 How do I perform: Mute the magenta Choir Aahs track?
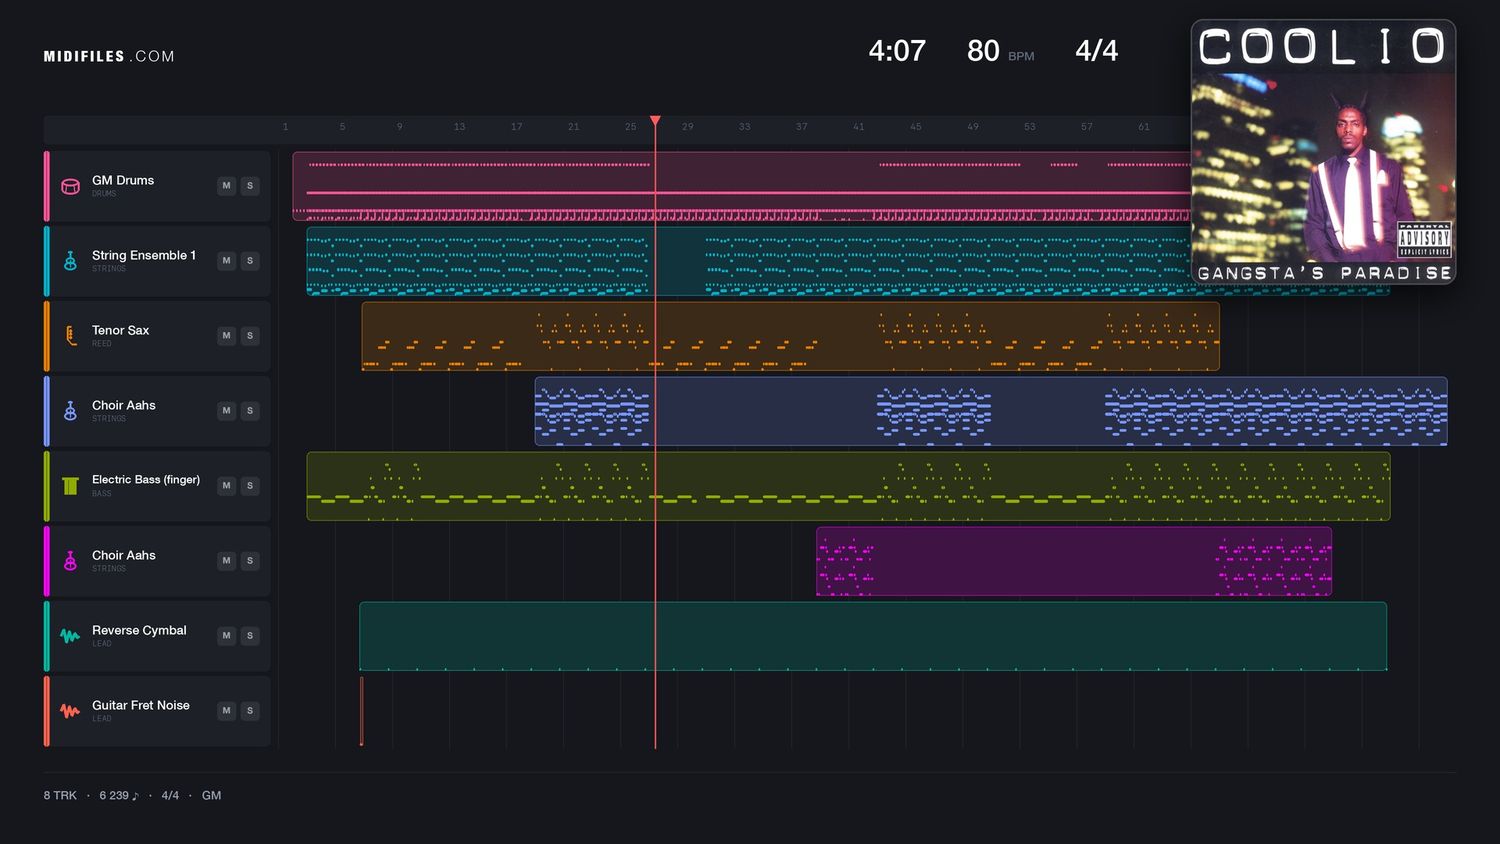coord(227,561)
